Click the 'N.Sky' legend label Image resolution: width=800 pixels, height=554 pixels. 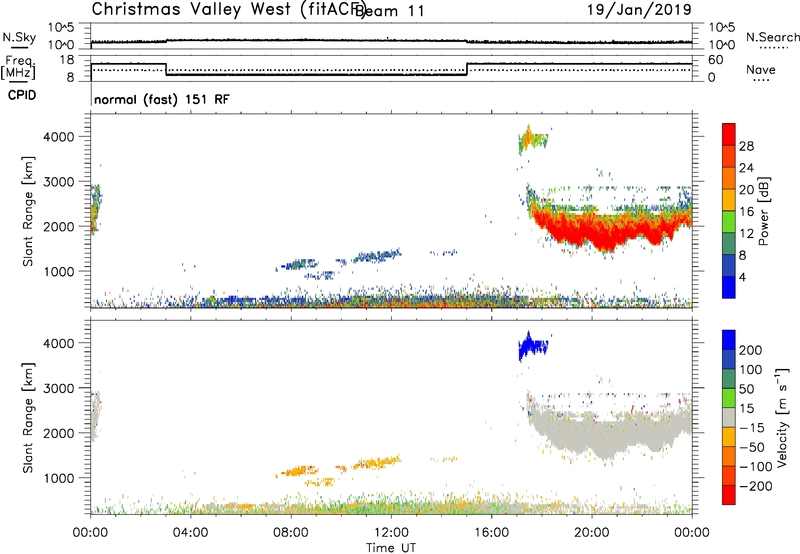pyautogui.click(x=19, y=37)
